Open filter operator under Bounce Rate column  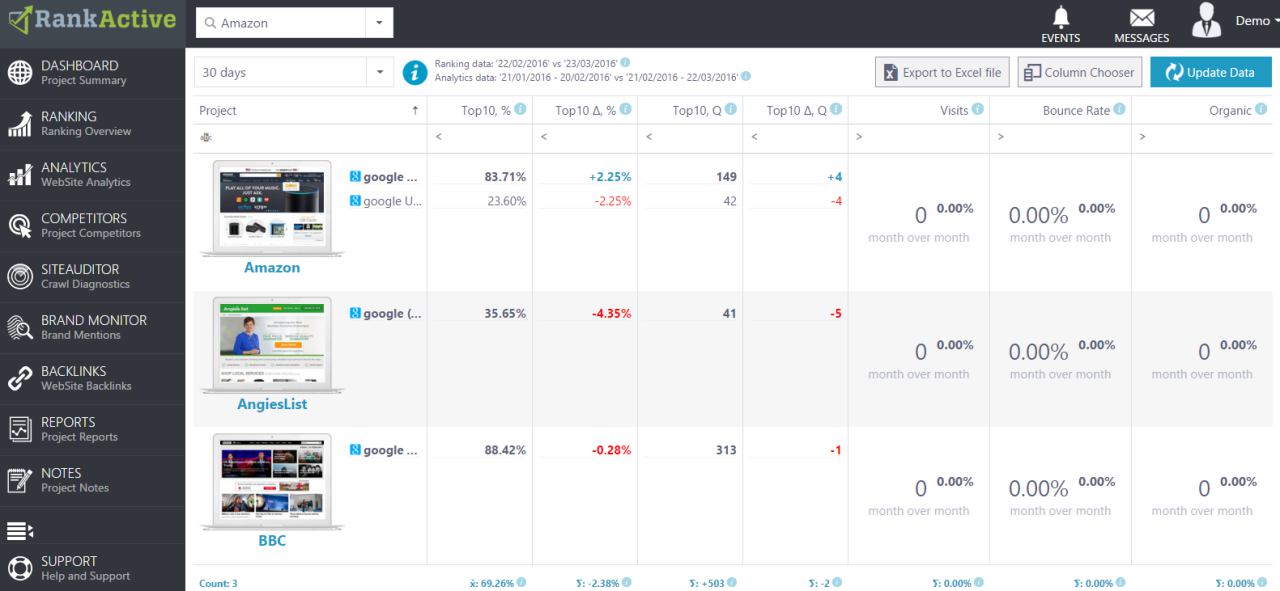[1001, 137]
